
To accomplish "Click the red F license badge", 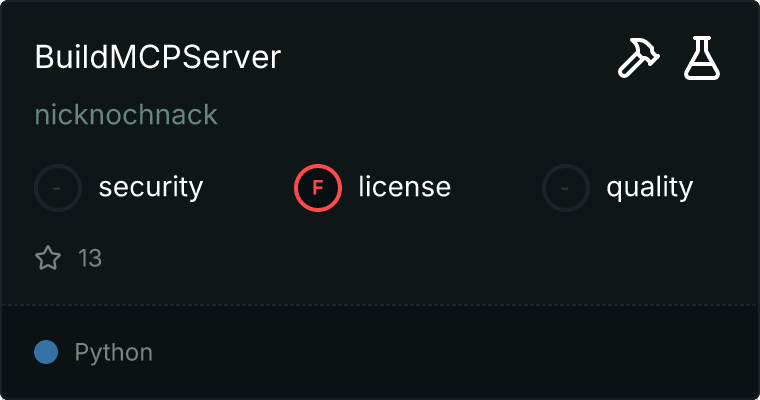I will coord(318,187).
